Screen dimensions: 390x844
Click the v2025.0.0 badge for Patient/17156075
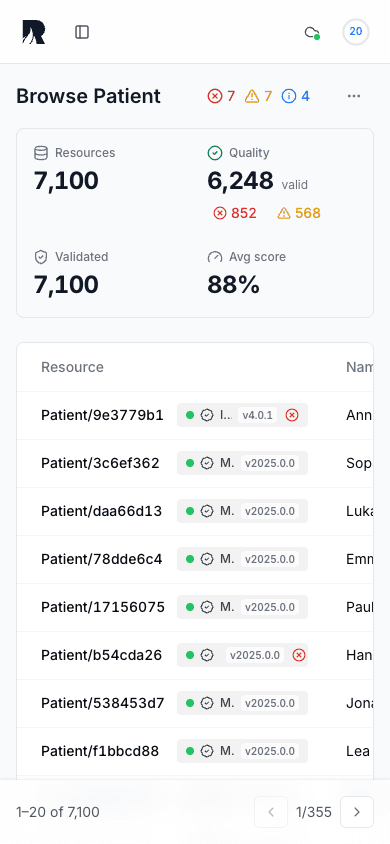click(x=270, y=607)
